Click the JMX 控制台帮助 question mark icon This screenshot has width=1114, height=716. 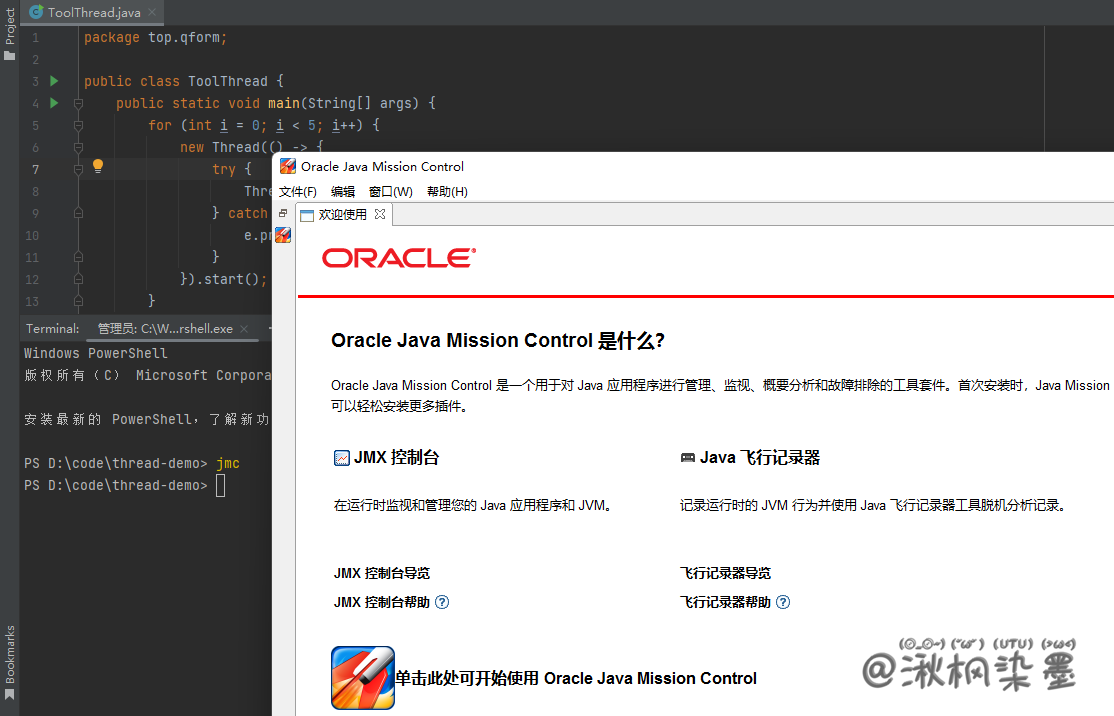pos(442,602)
